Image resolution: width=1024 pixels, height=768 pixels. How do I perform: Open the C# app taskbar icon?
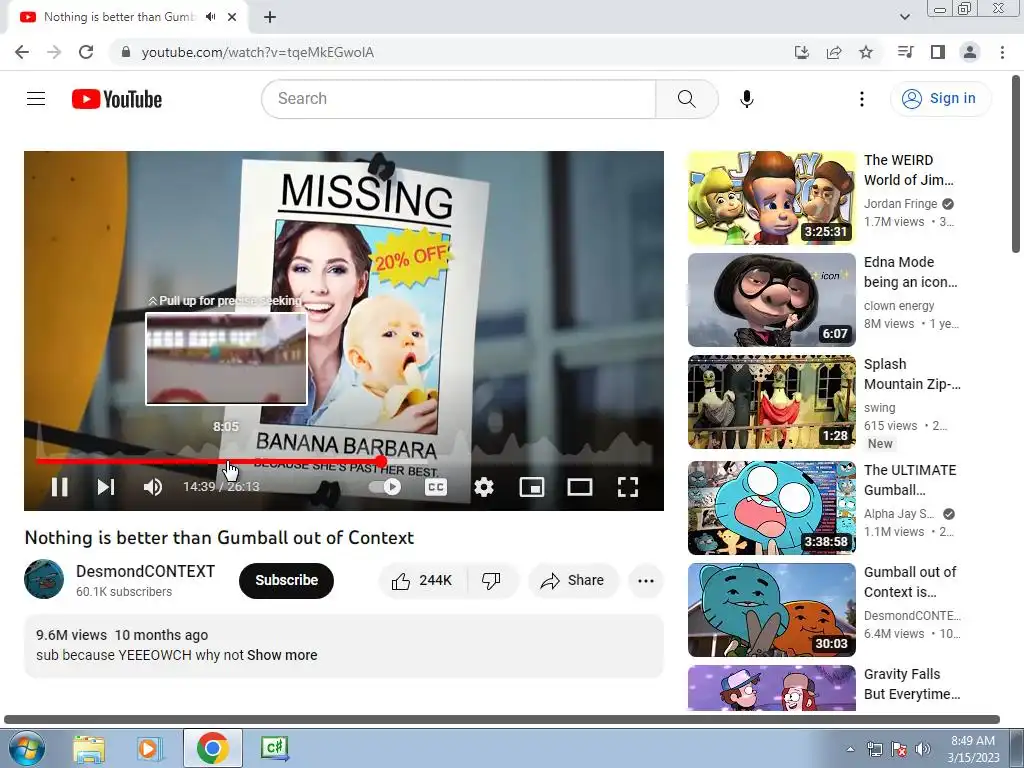point(275,748)
